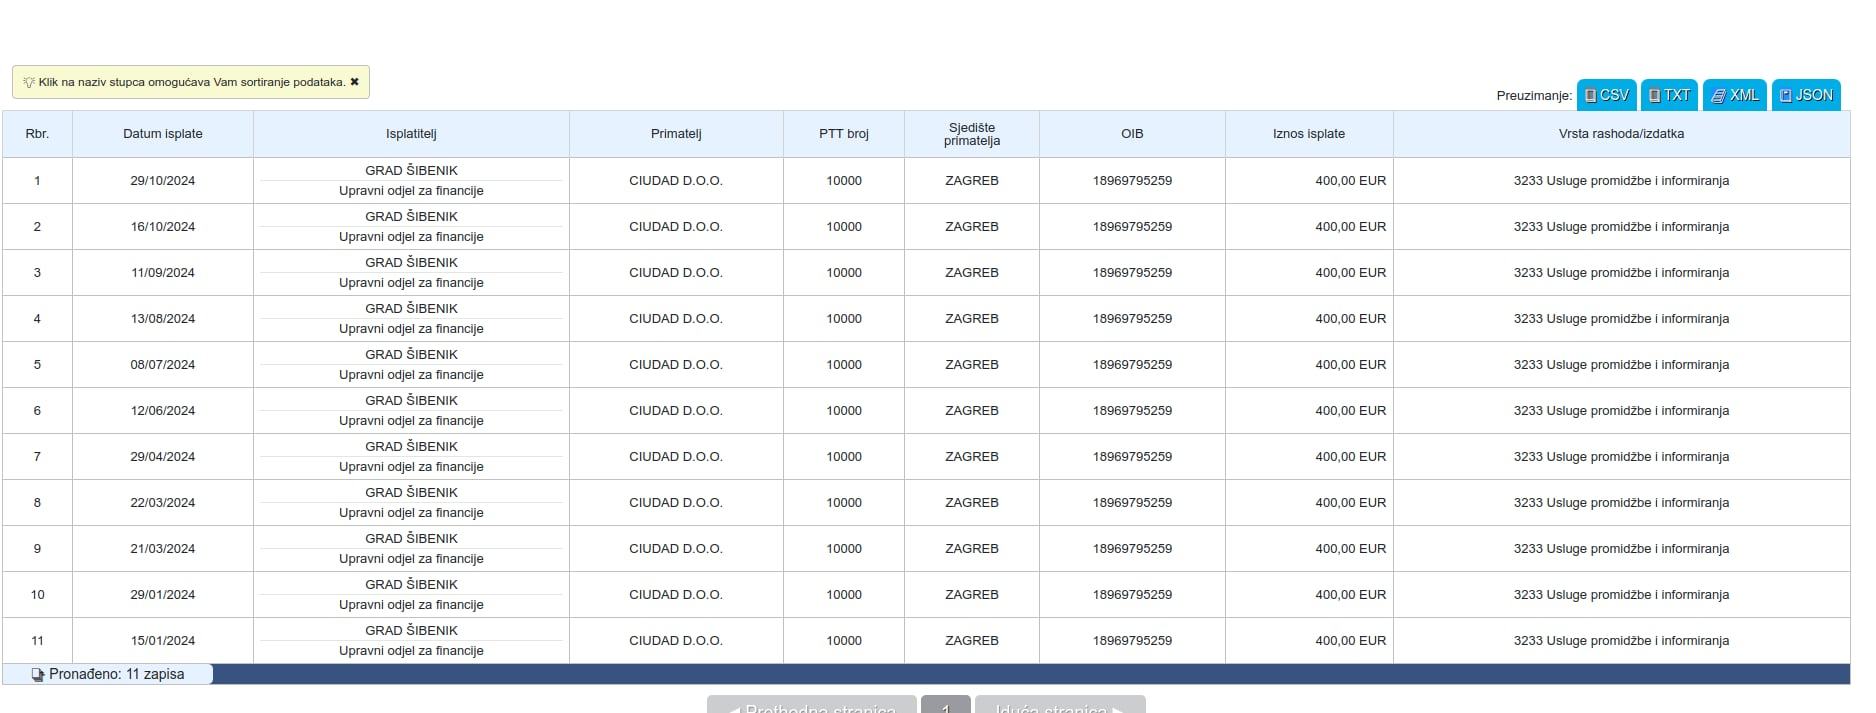
Task: Select page 1 in pagination
Action: click(945, 706)
